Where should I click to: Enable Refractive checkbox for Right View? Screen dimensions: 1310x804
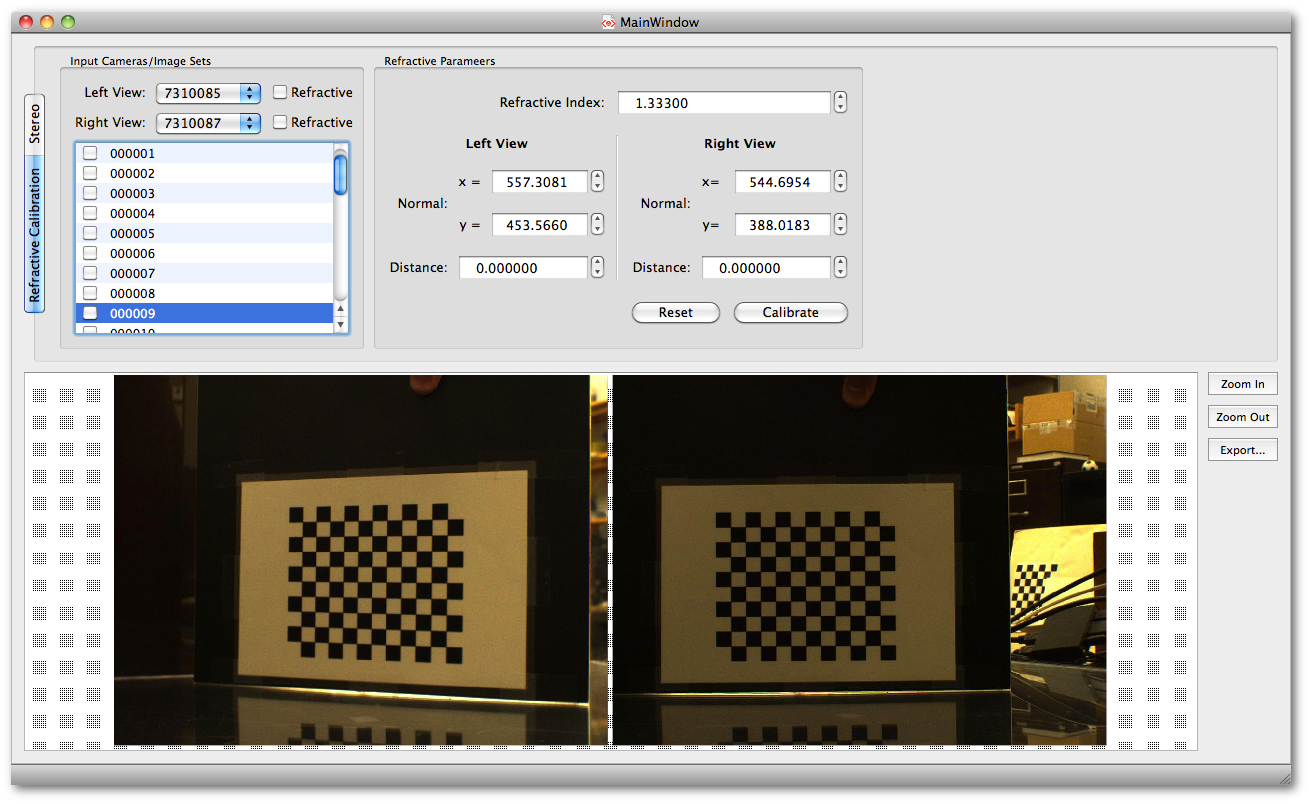(x=281, y=122)
